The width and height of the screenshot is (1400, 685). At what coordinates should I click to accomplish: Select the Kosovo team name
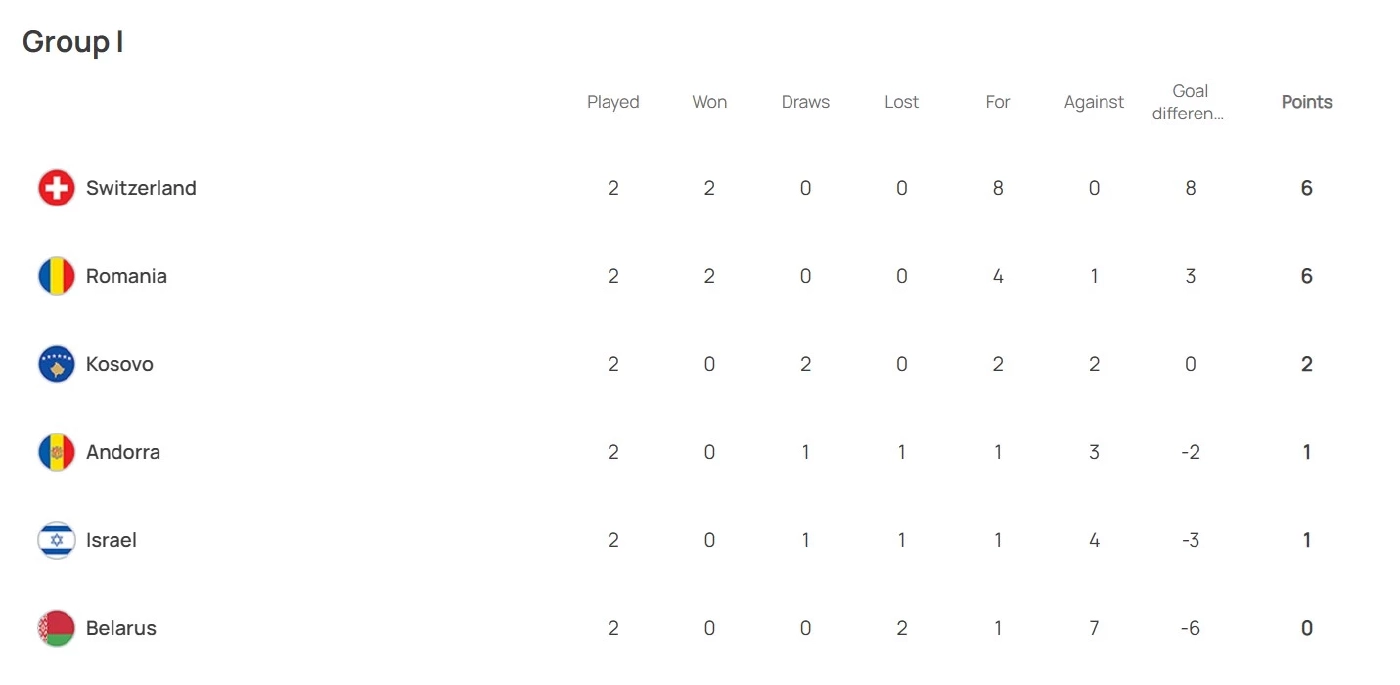[120, 364]
